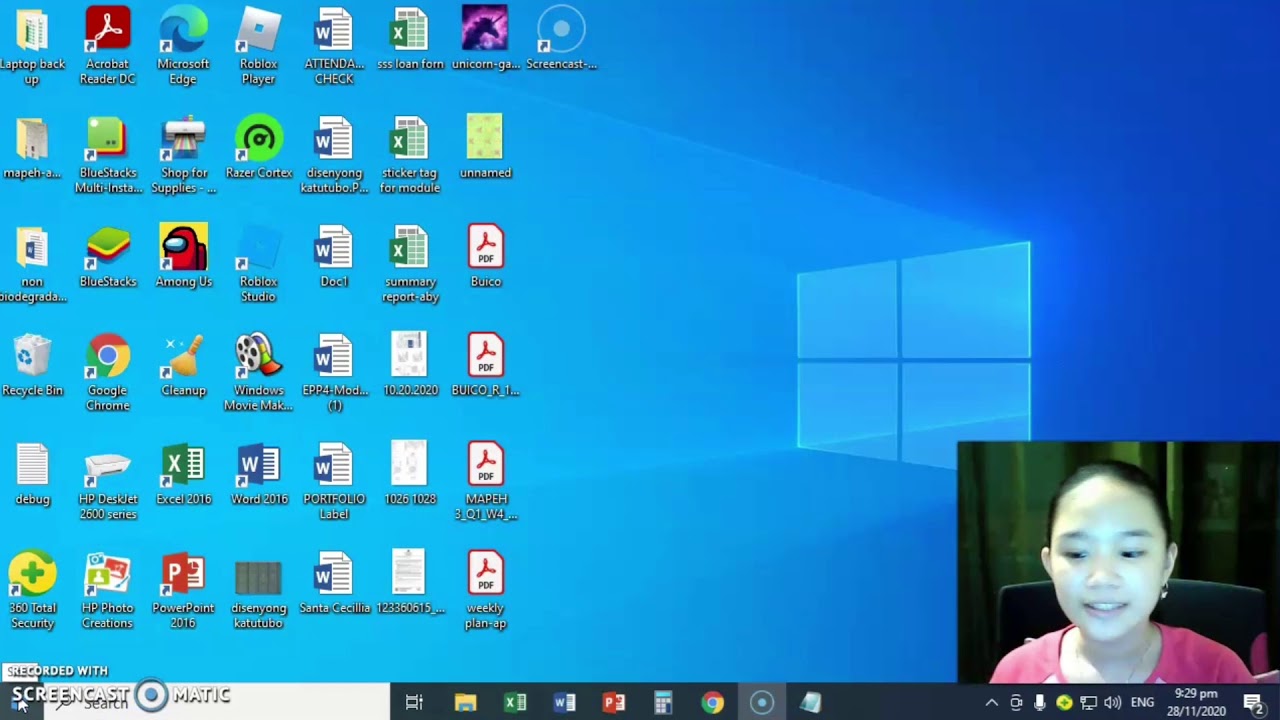
Task: Launch 360 Total Security
Action: tap(32, 591)
